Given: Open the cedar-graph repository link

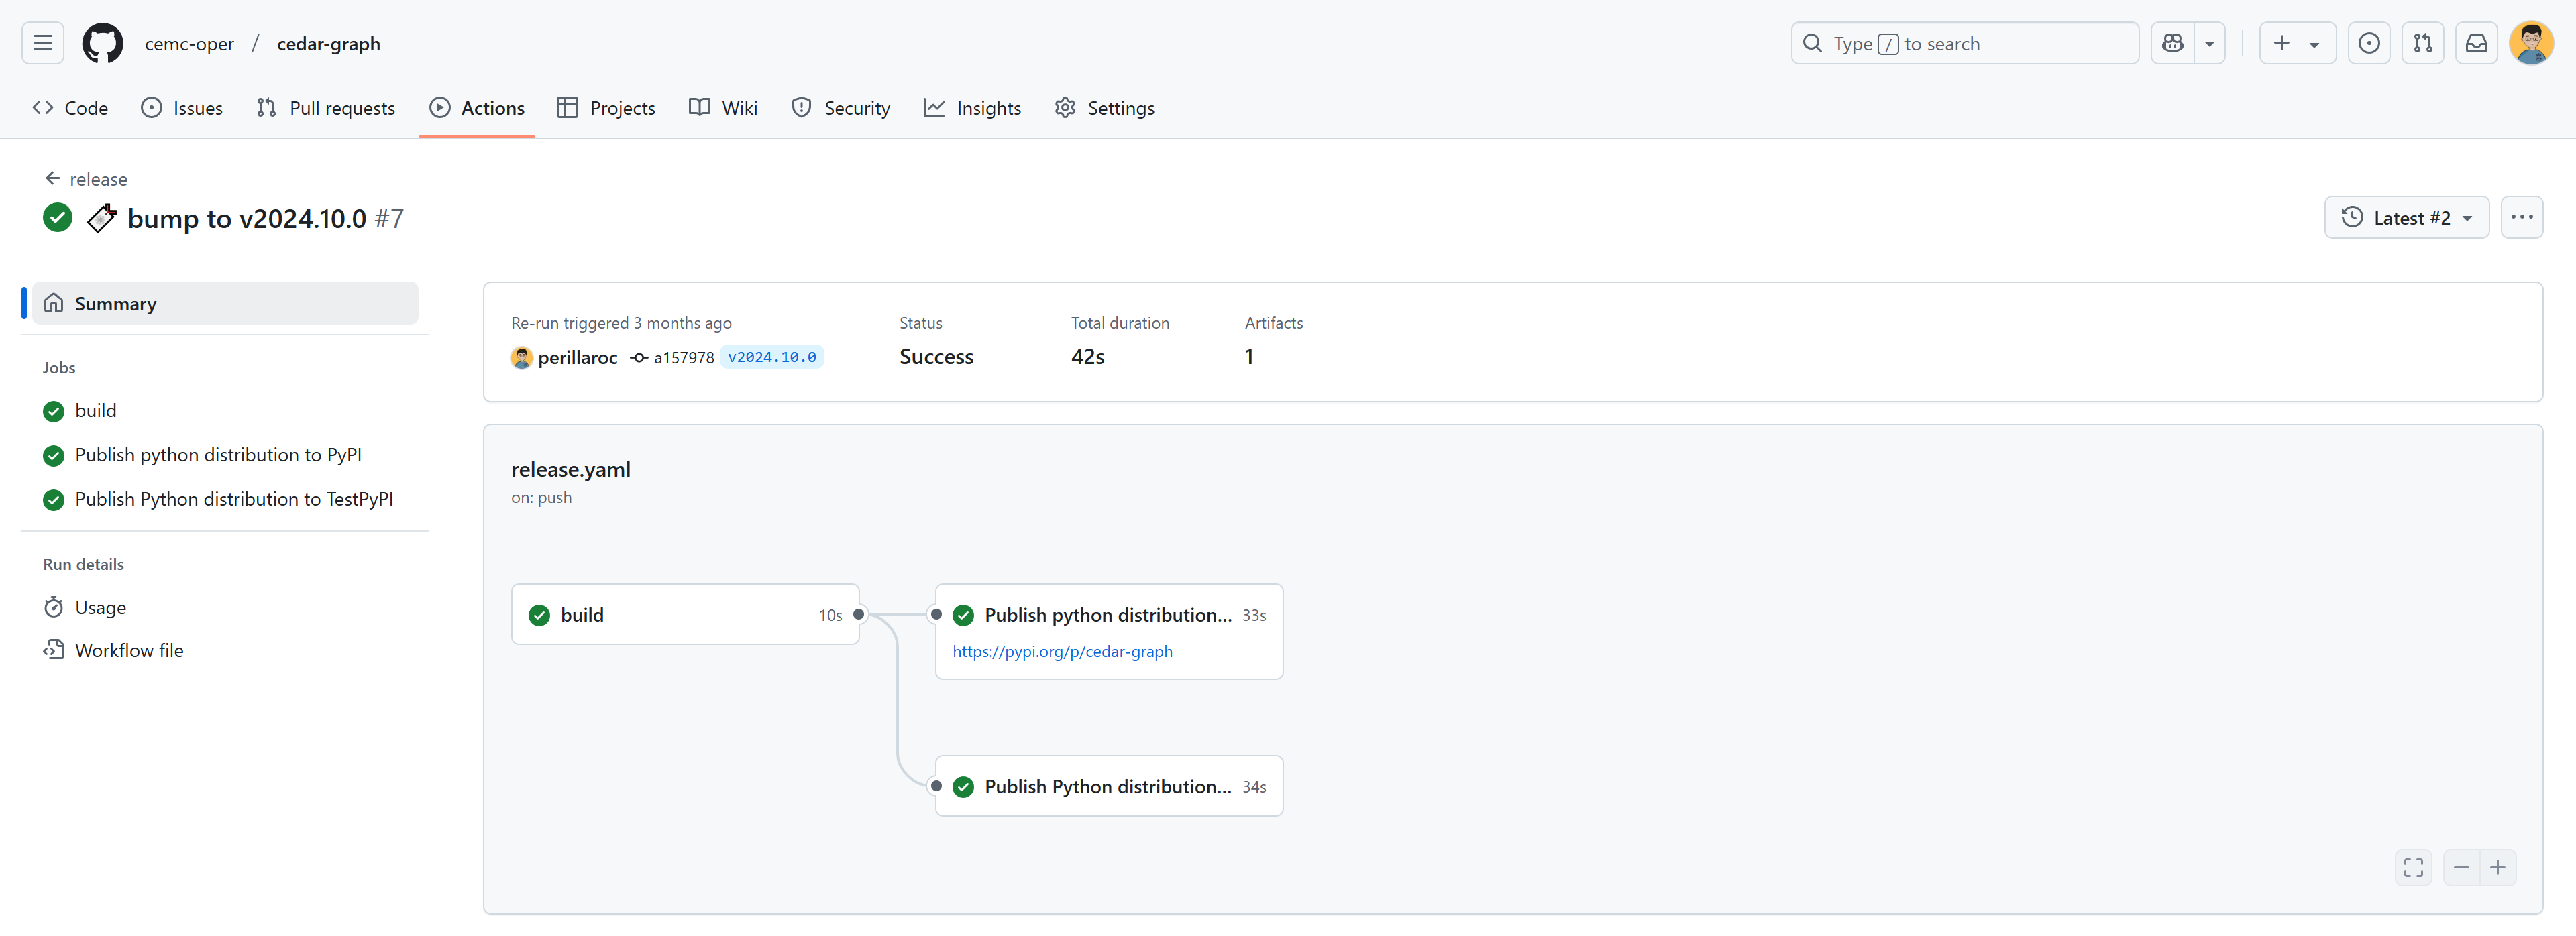Looking at the screenshot, I should click(328, 44).
